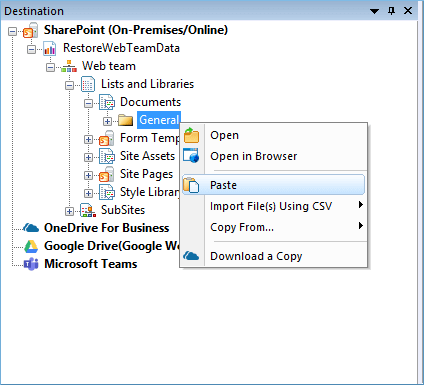The image size is (424, 385).
Task: Click the Documents library icon
Action: (x=107, y=102)
